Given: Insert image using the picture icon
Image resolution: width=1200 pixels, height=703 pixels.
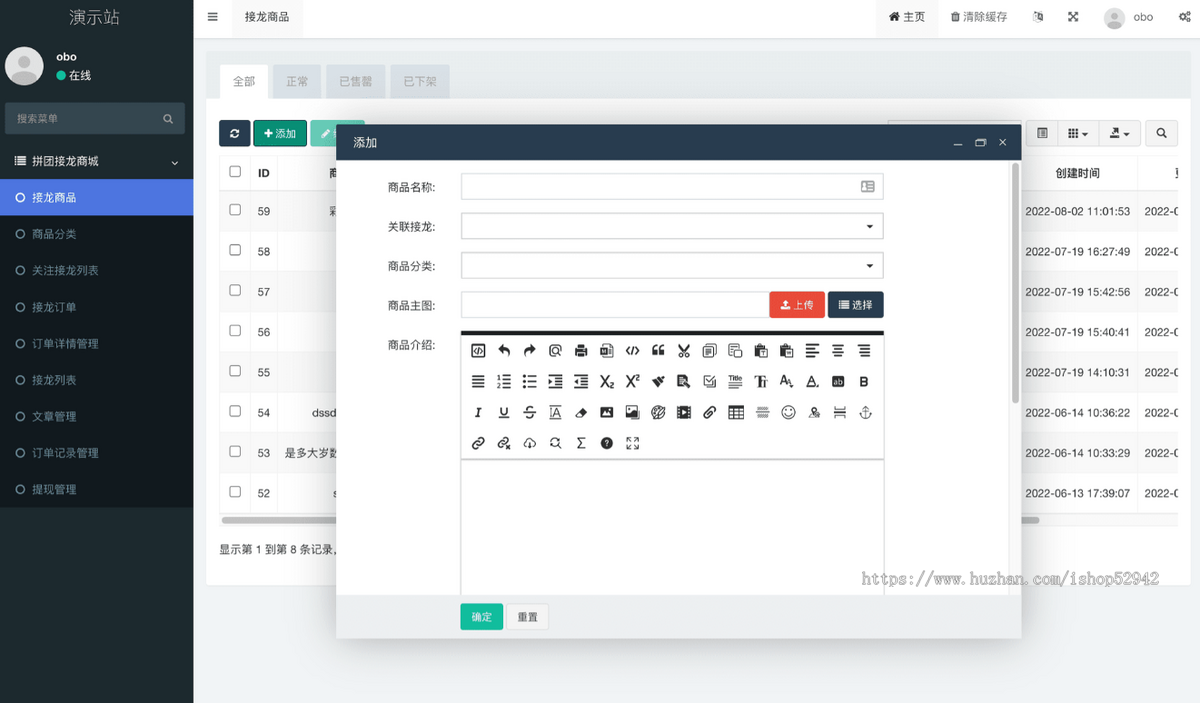Looking at the screenshot, I should click(x=607, y=412).
